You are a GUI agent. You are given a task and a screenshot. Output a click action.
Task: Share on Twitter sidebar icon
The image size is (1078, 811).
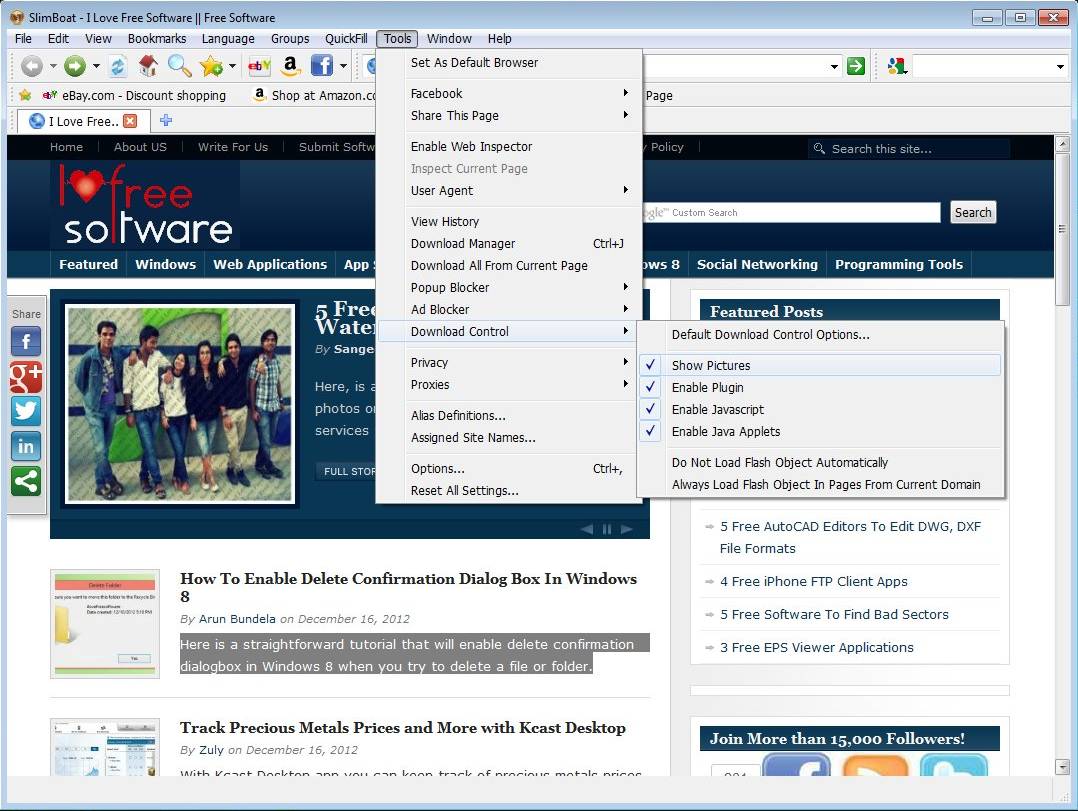click(x=25, y=411)
